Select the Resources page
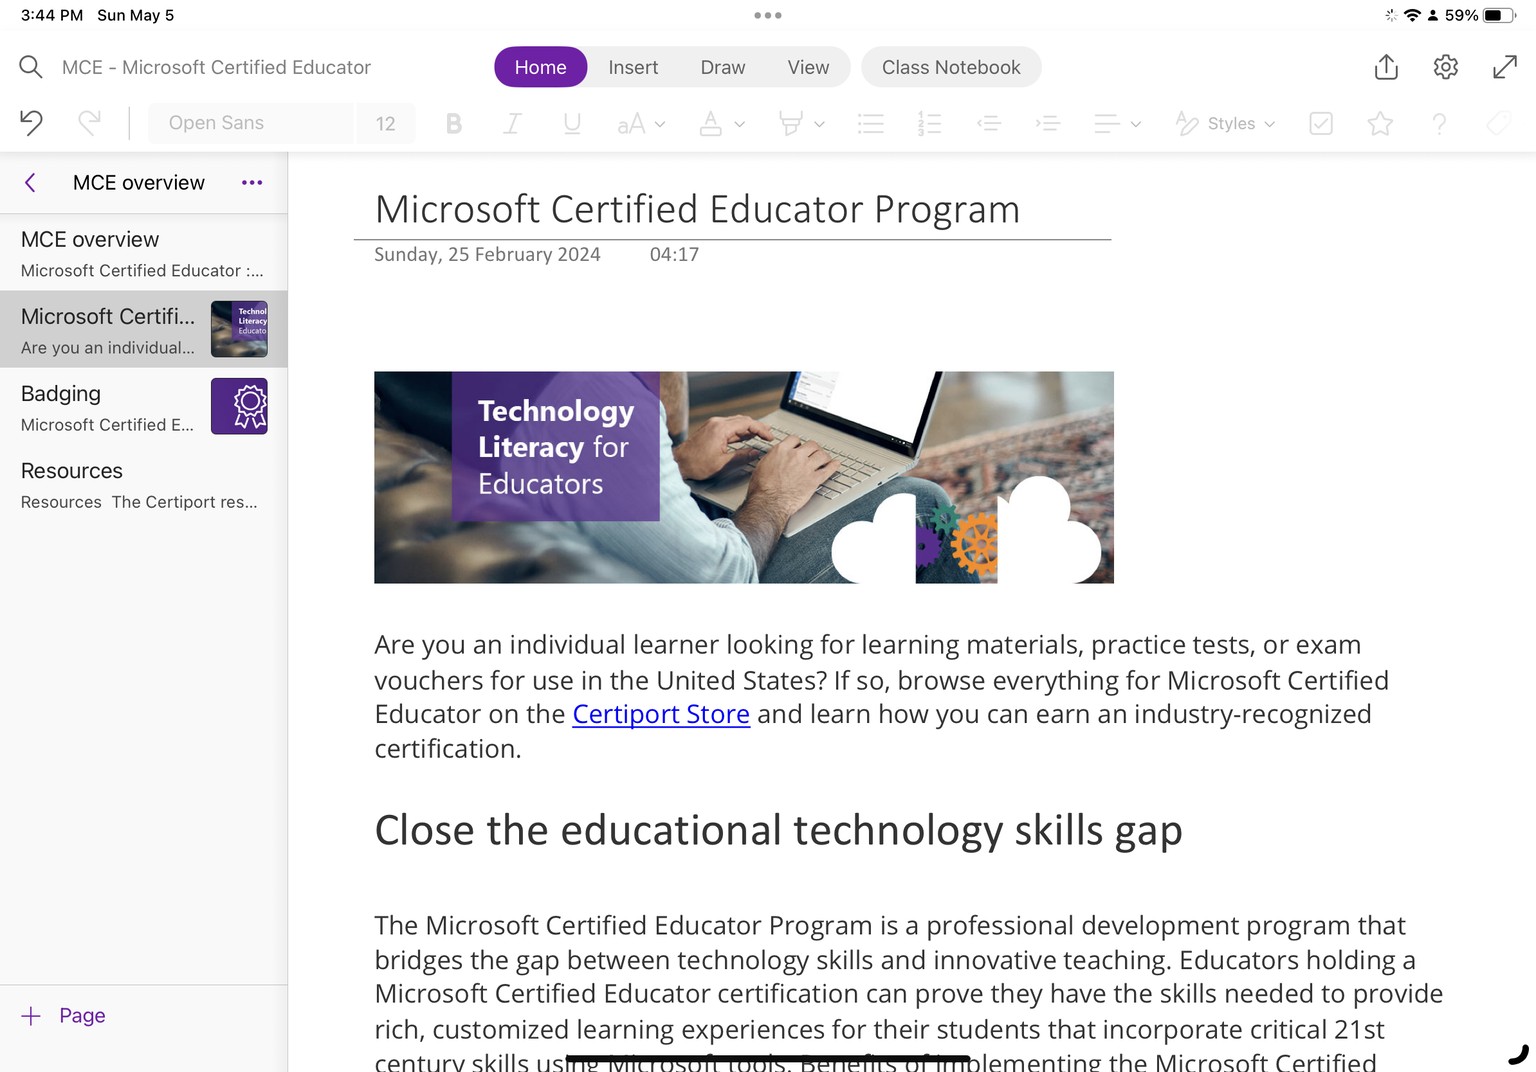Image resolution: width=1536 pixels, height=1072 pixels. [x=144, y=483]
